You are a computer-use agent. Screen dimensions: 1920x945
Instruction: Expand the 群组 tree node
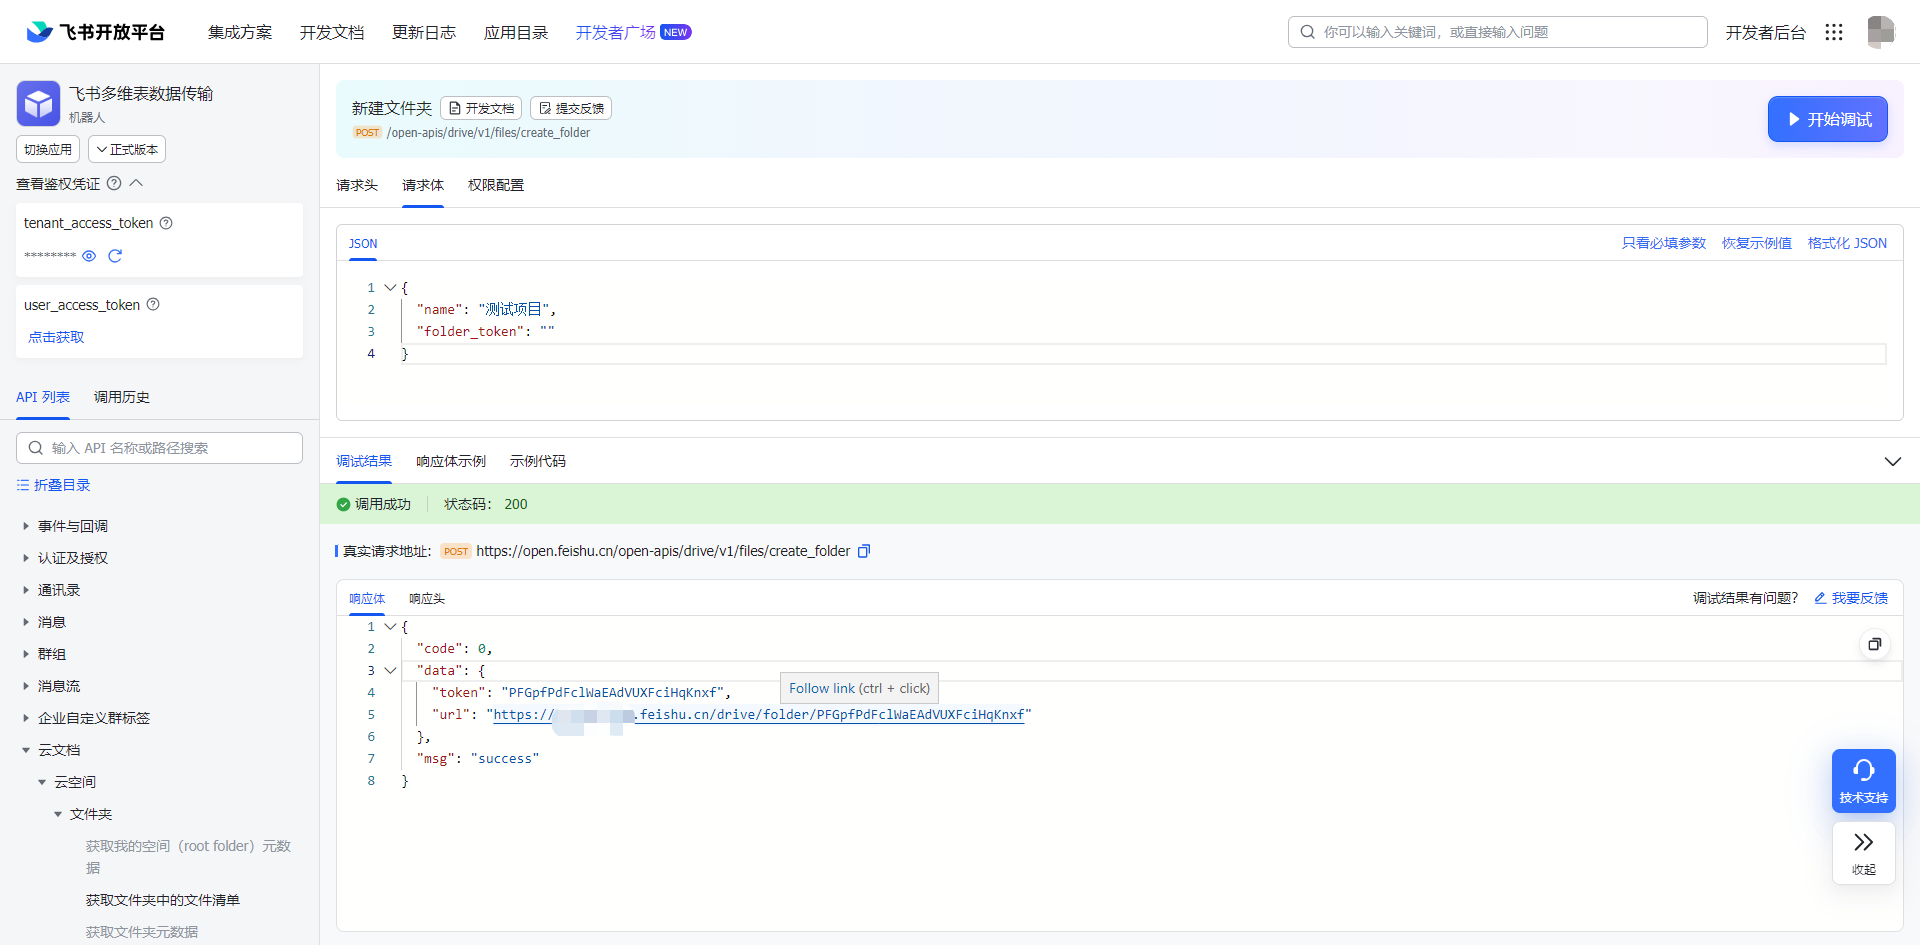[x=26, y=654]
